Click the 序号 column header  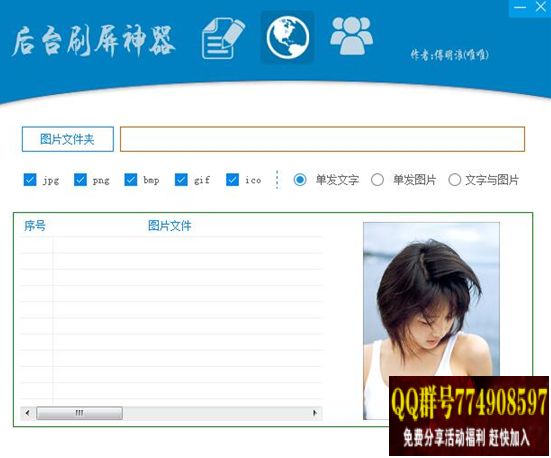35,226
